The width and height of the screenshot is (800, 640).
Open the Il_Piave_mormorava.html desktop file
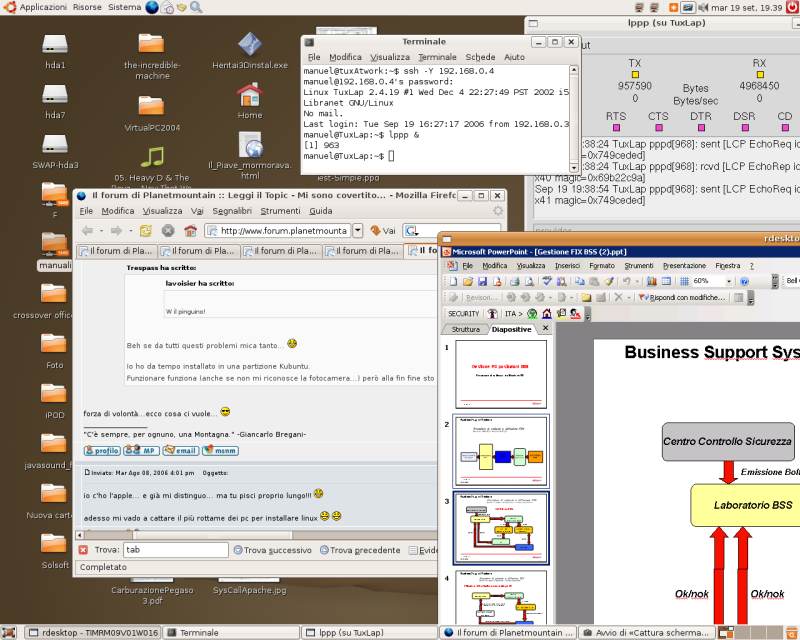(x=249, y=155)
